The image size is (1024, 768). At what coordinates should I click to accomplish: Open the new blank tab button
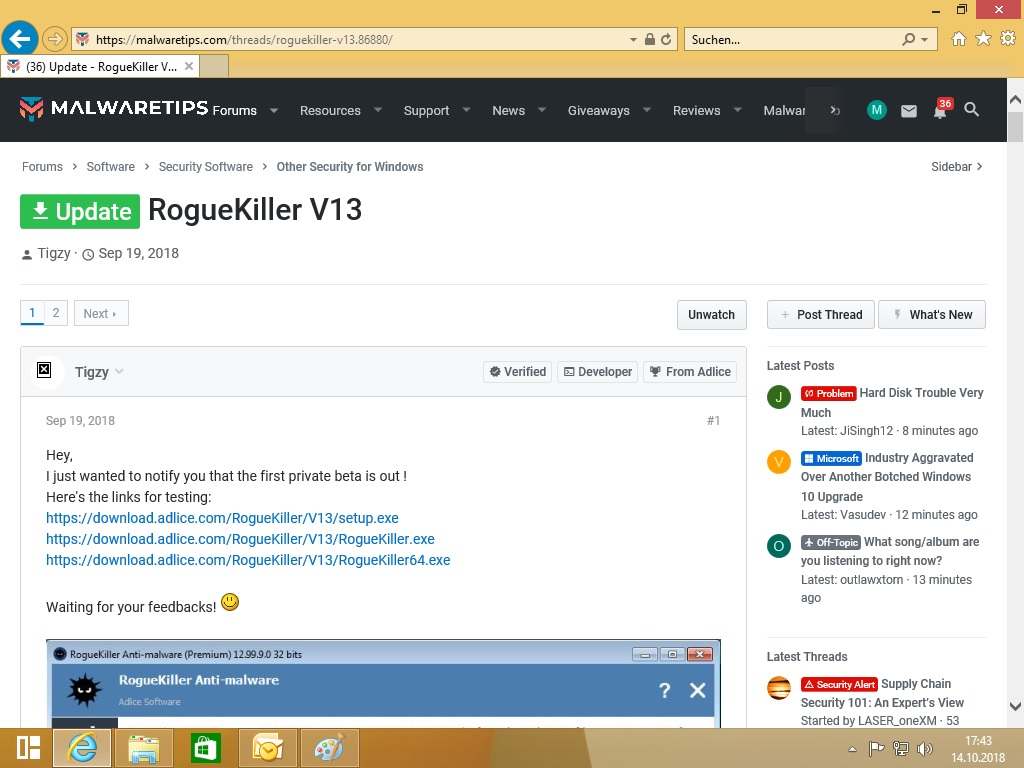(x=214, y=67)
